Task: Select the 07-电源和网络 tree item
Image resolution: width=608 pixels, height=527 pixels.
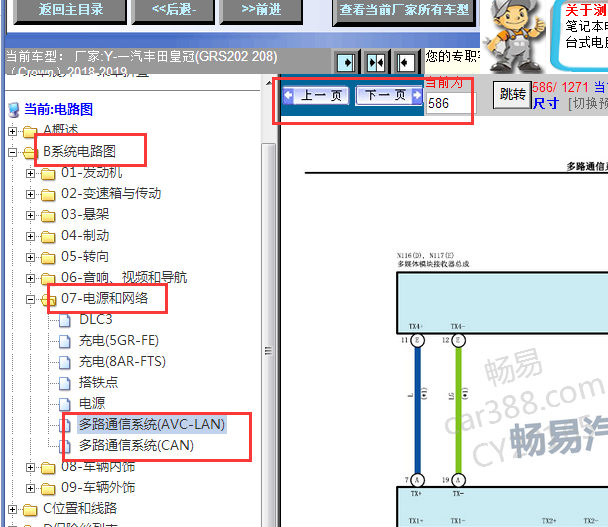Action: coord(104,298)
